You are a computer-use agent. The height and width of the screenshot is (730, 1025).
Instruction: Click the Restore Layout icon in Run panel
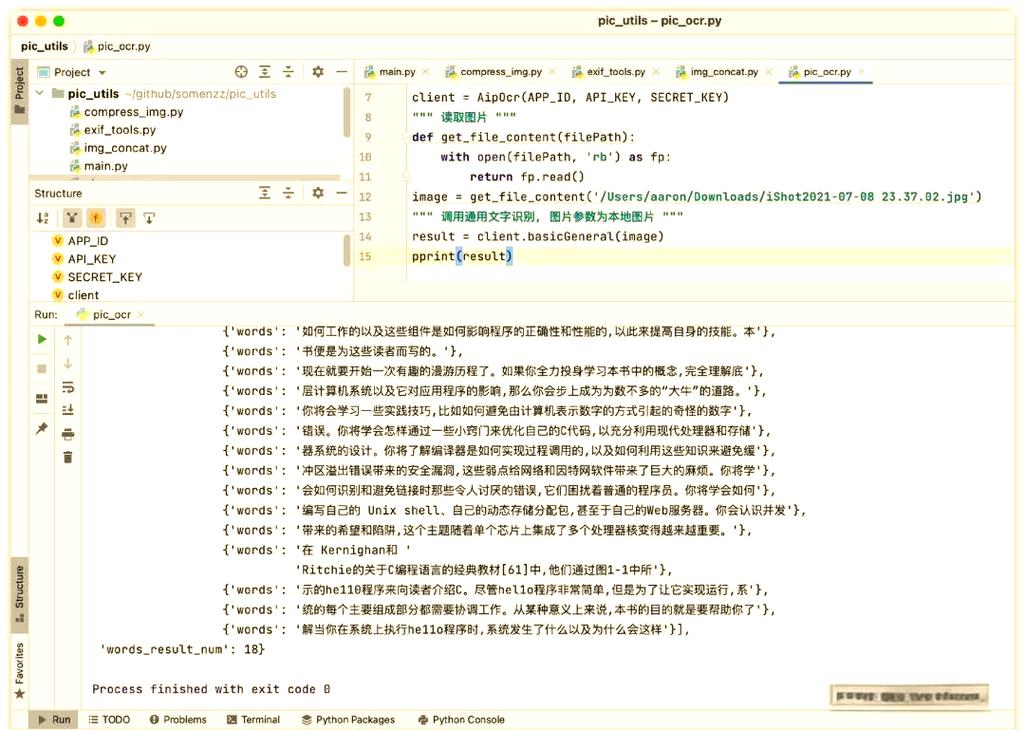[42, 399]
